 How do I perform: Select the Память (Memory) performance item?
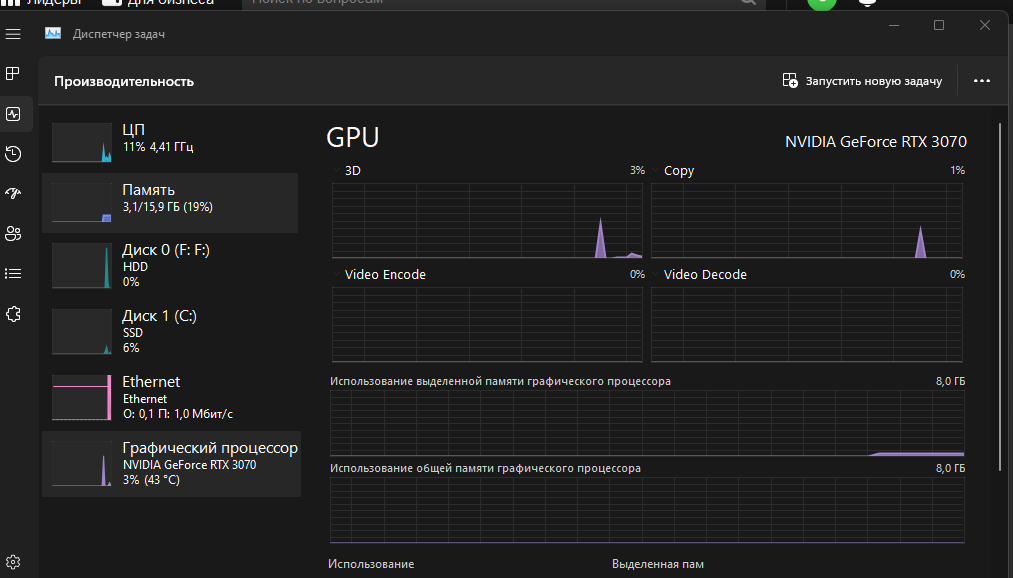tap(170, 202)
